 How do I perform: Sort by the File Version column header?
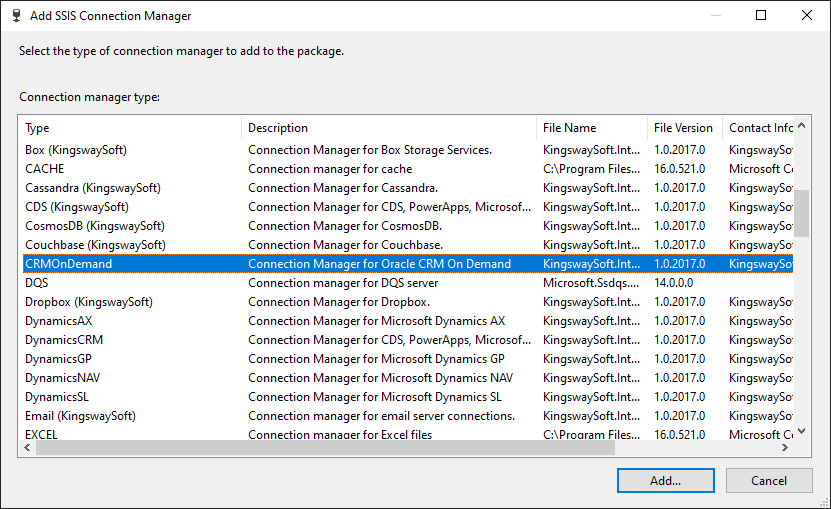tap(685, 128)
